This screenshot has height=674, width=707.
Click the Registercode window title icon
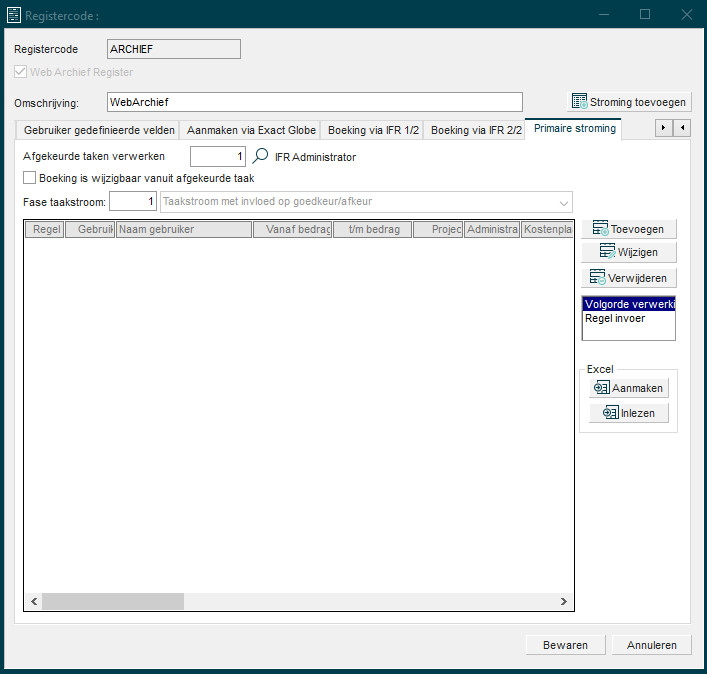(x=15, y=15)
